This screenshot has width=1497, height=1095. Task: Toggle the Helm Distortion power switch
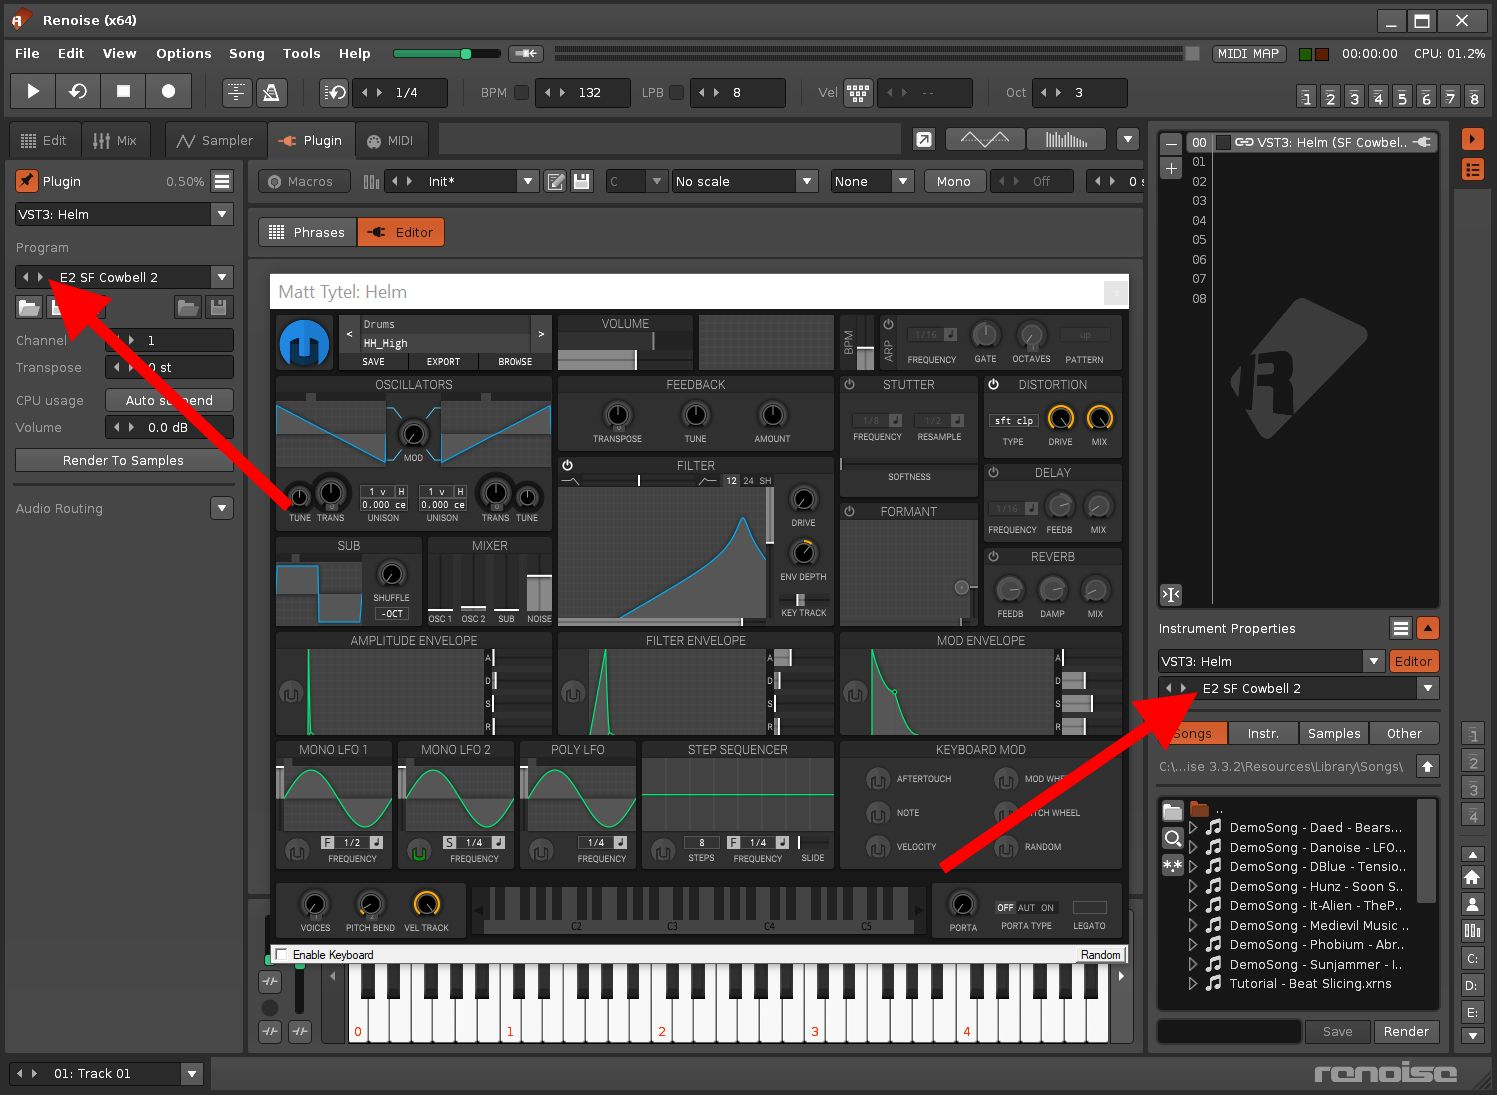pyautogui.click(x=993, y=384)
